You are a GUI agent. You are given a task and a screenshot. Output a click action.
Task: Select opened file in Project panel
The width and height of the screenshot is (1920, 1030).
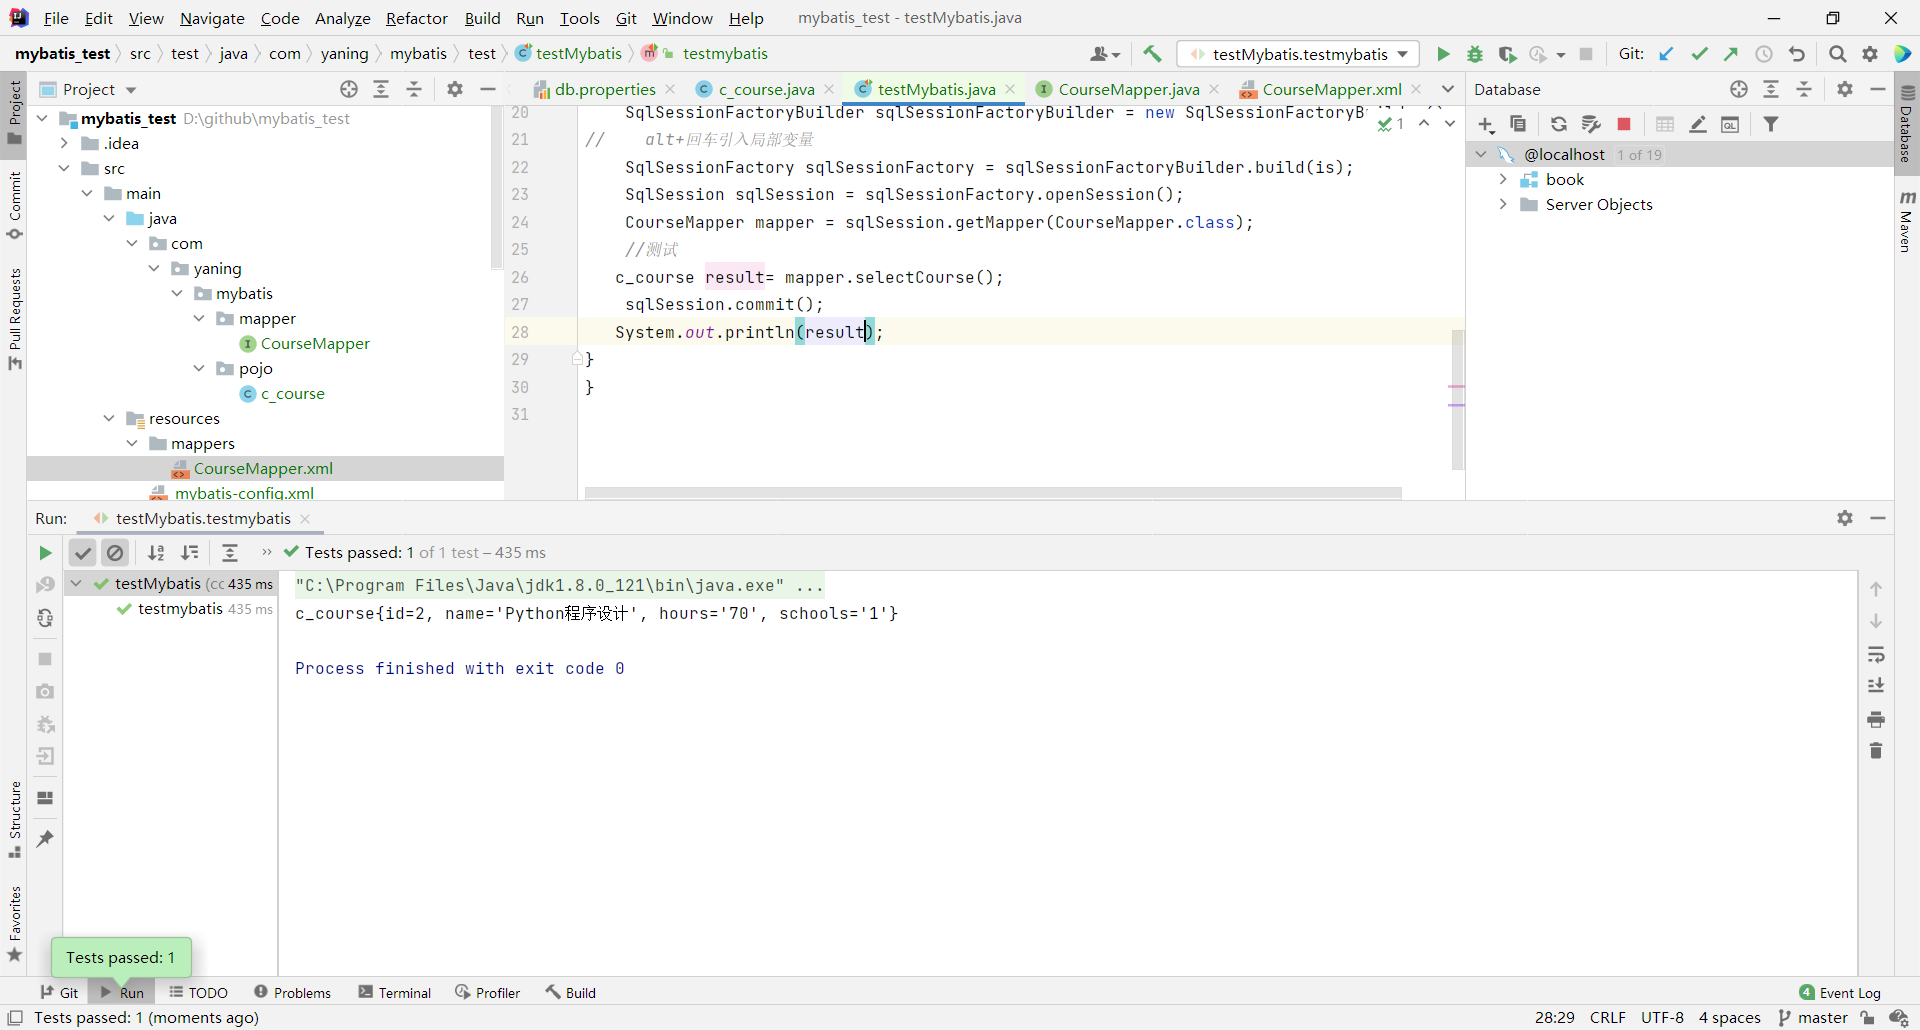tap(349, 89)
